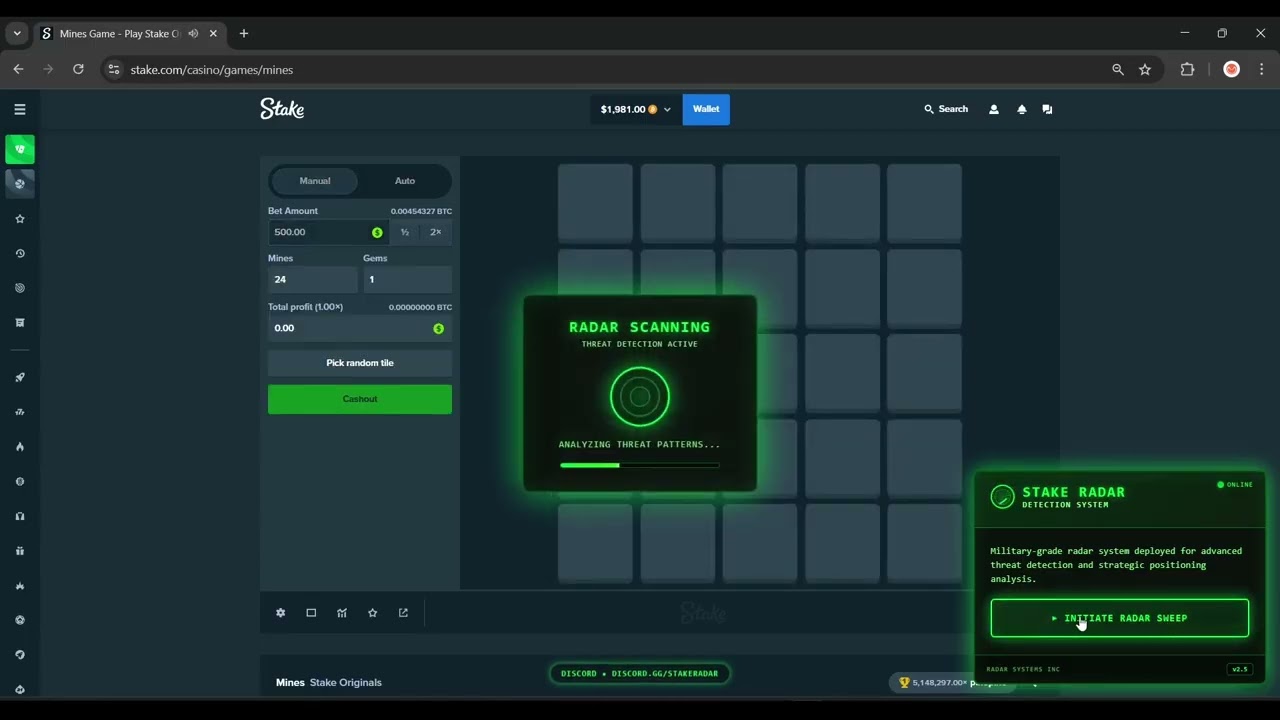Viewport: 1280px width, 720px height.
Task: Open the Chrome three-dot menu
Action: [x=1261, y=70]
